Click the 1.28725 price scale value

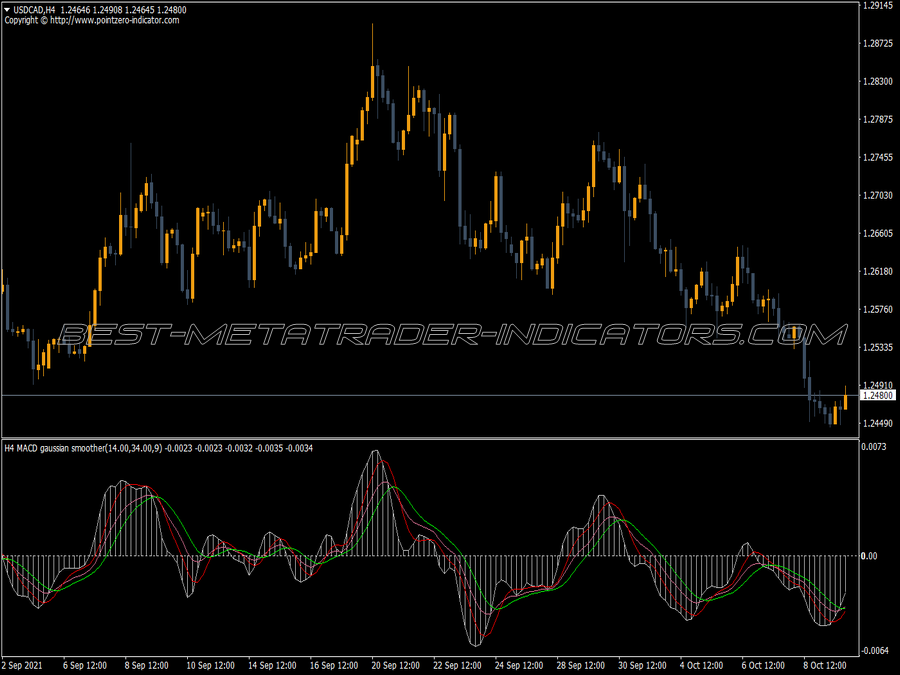[878, 43]
